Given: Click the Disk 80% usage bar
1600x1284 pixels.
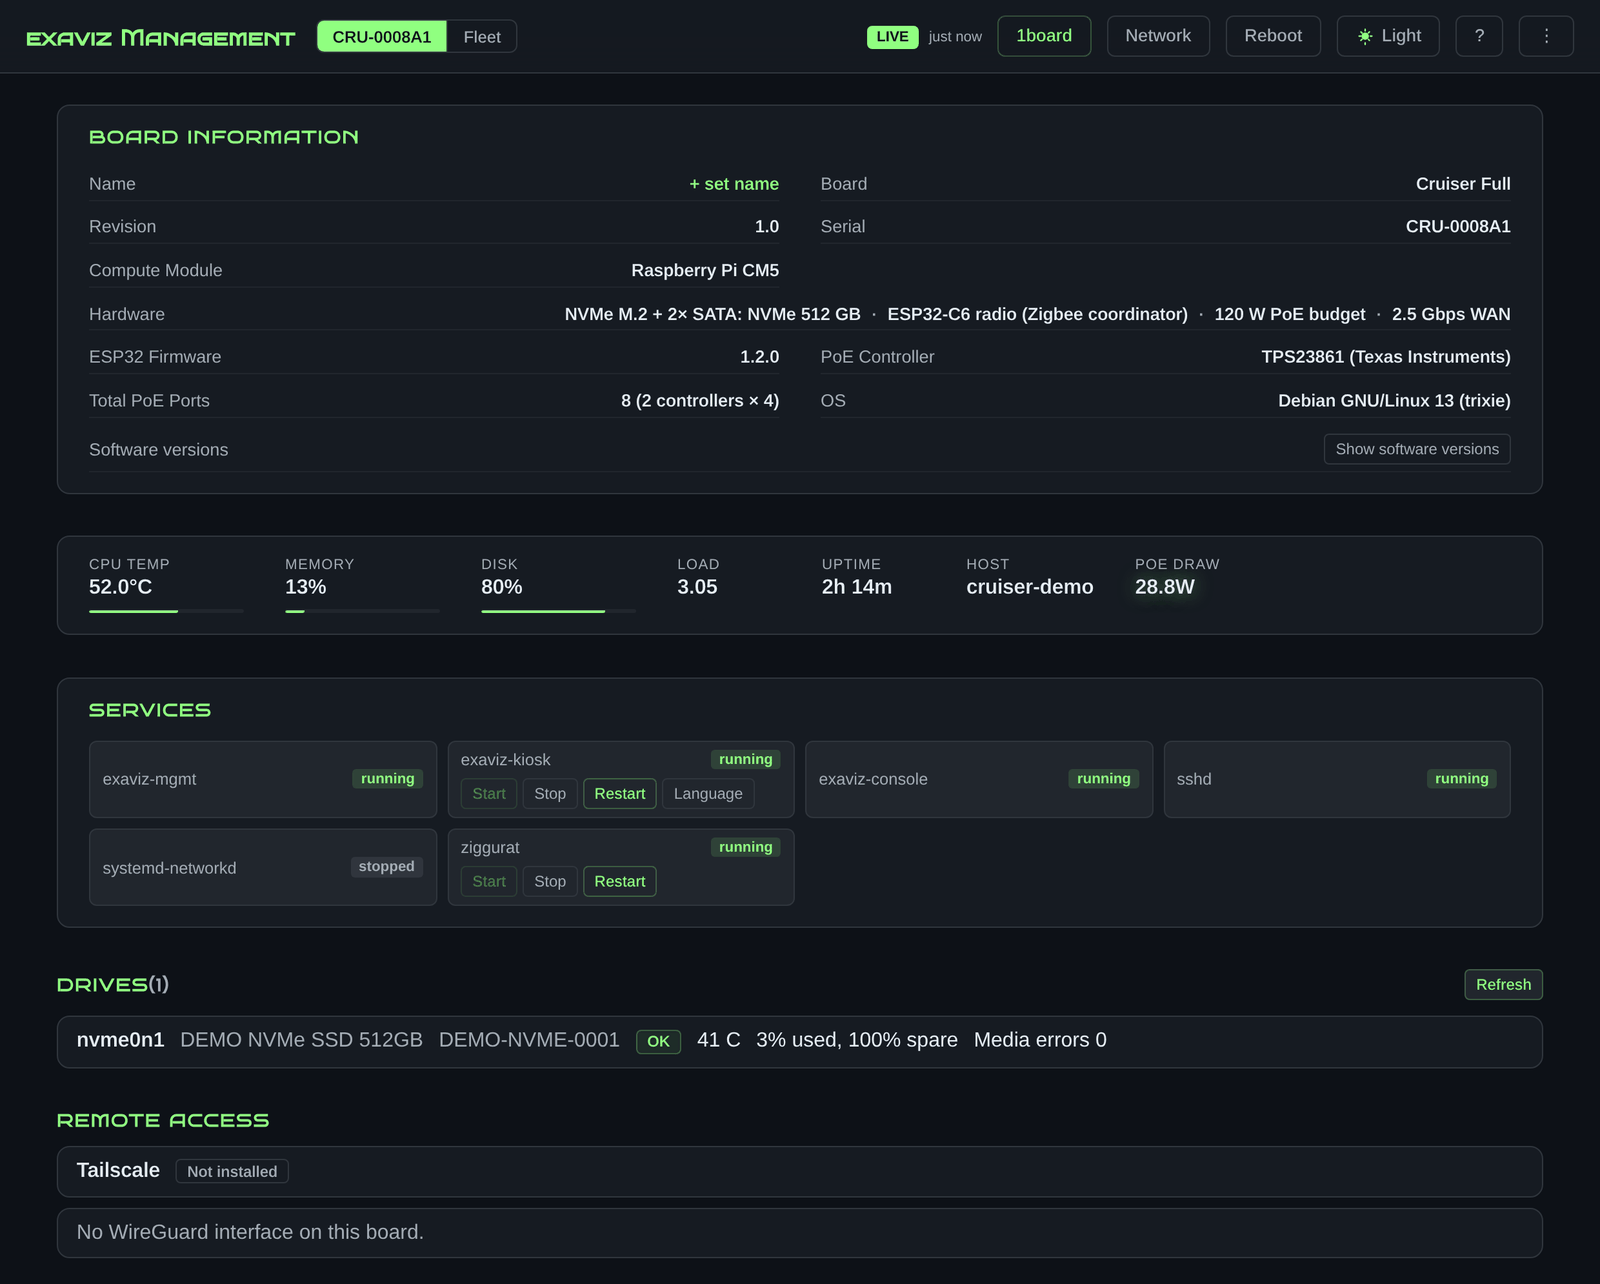Looking at the screenshot, I should click(x=558, y=611).
